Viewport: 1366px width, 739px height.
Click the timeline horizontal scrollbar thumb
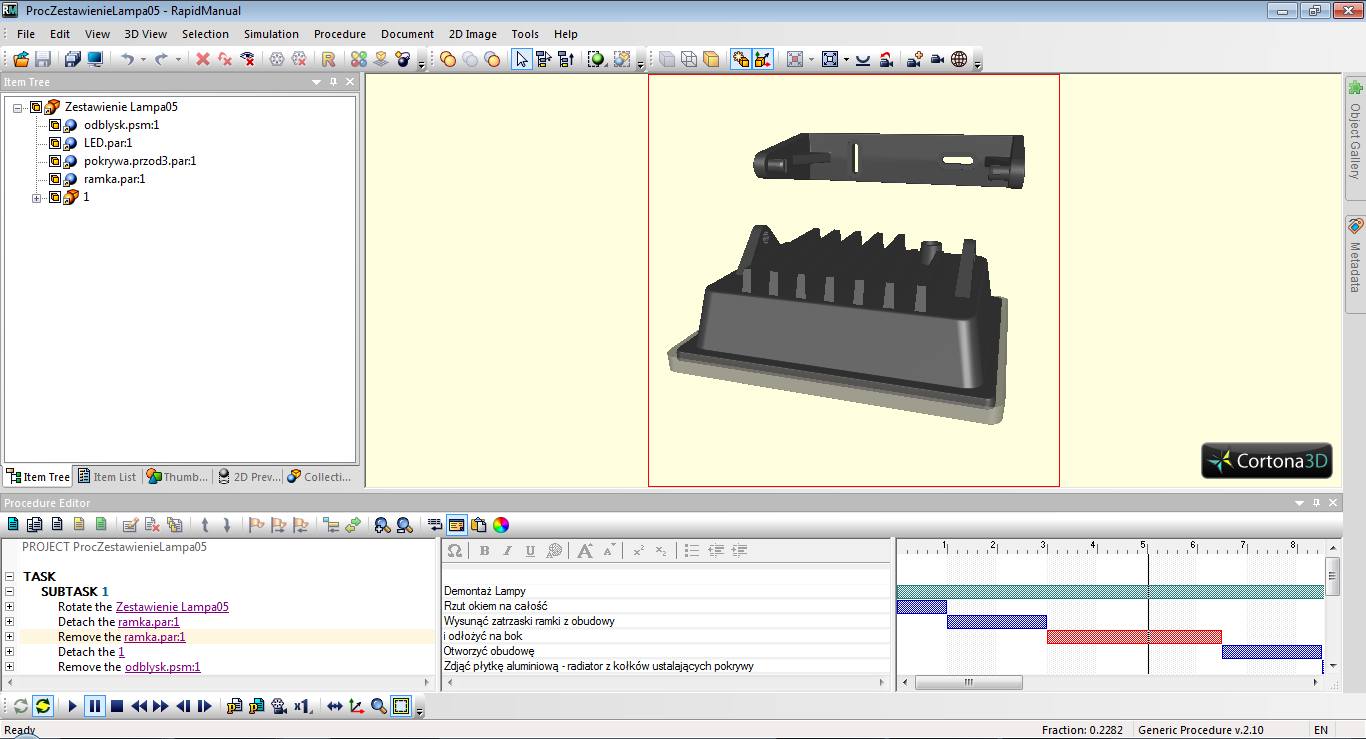point(968,682)
